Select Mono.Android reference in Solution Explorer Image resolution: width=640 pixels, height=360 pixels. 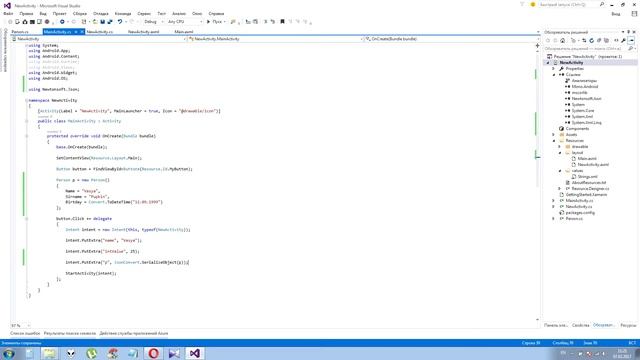584,87
